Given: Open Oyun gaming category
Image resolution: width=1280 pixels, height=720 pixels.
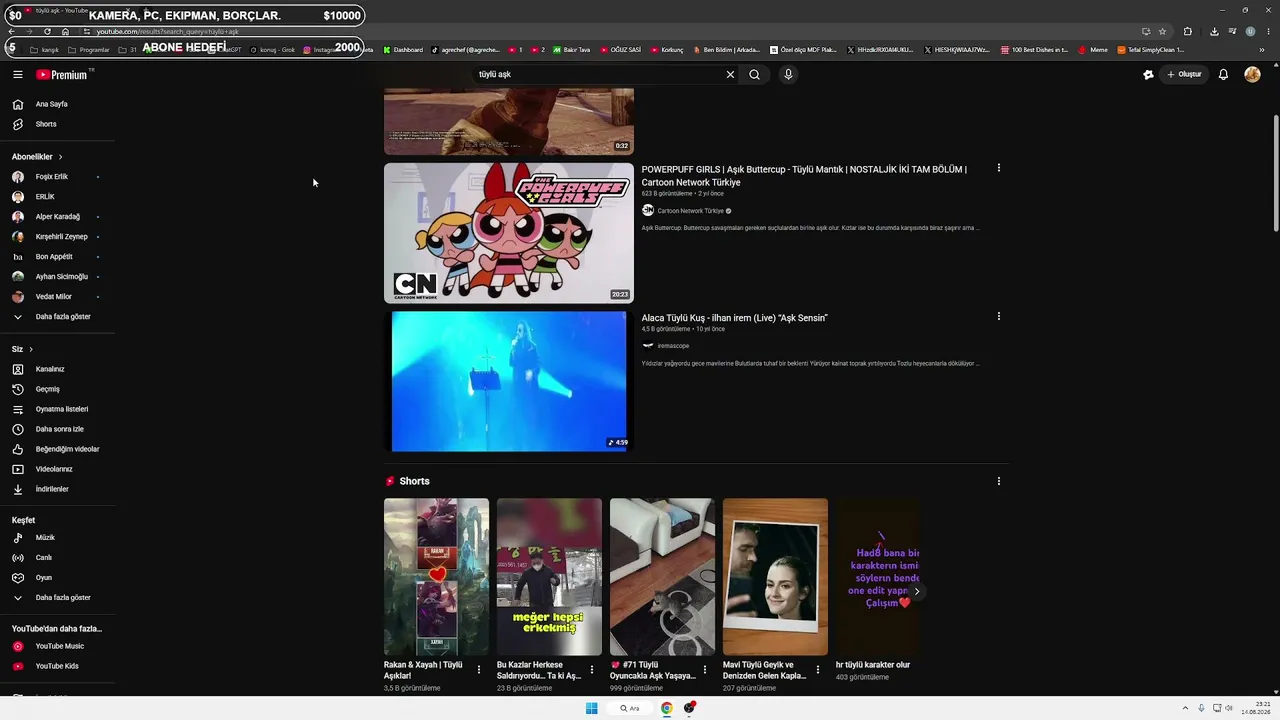Looking at the screenshot, I should (x=44, y=578).
